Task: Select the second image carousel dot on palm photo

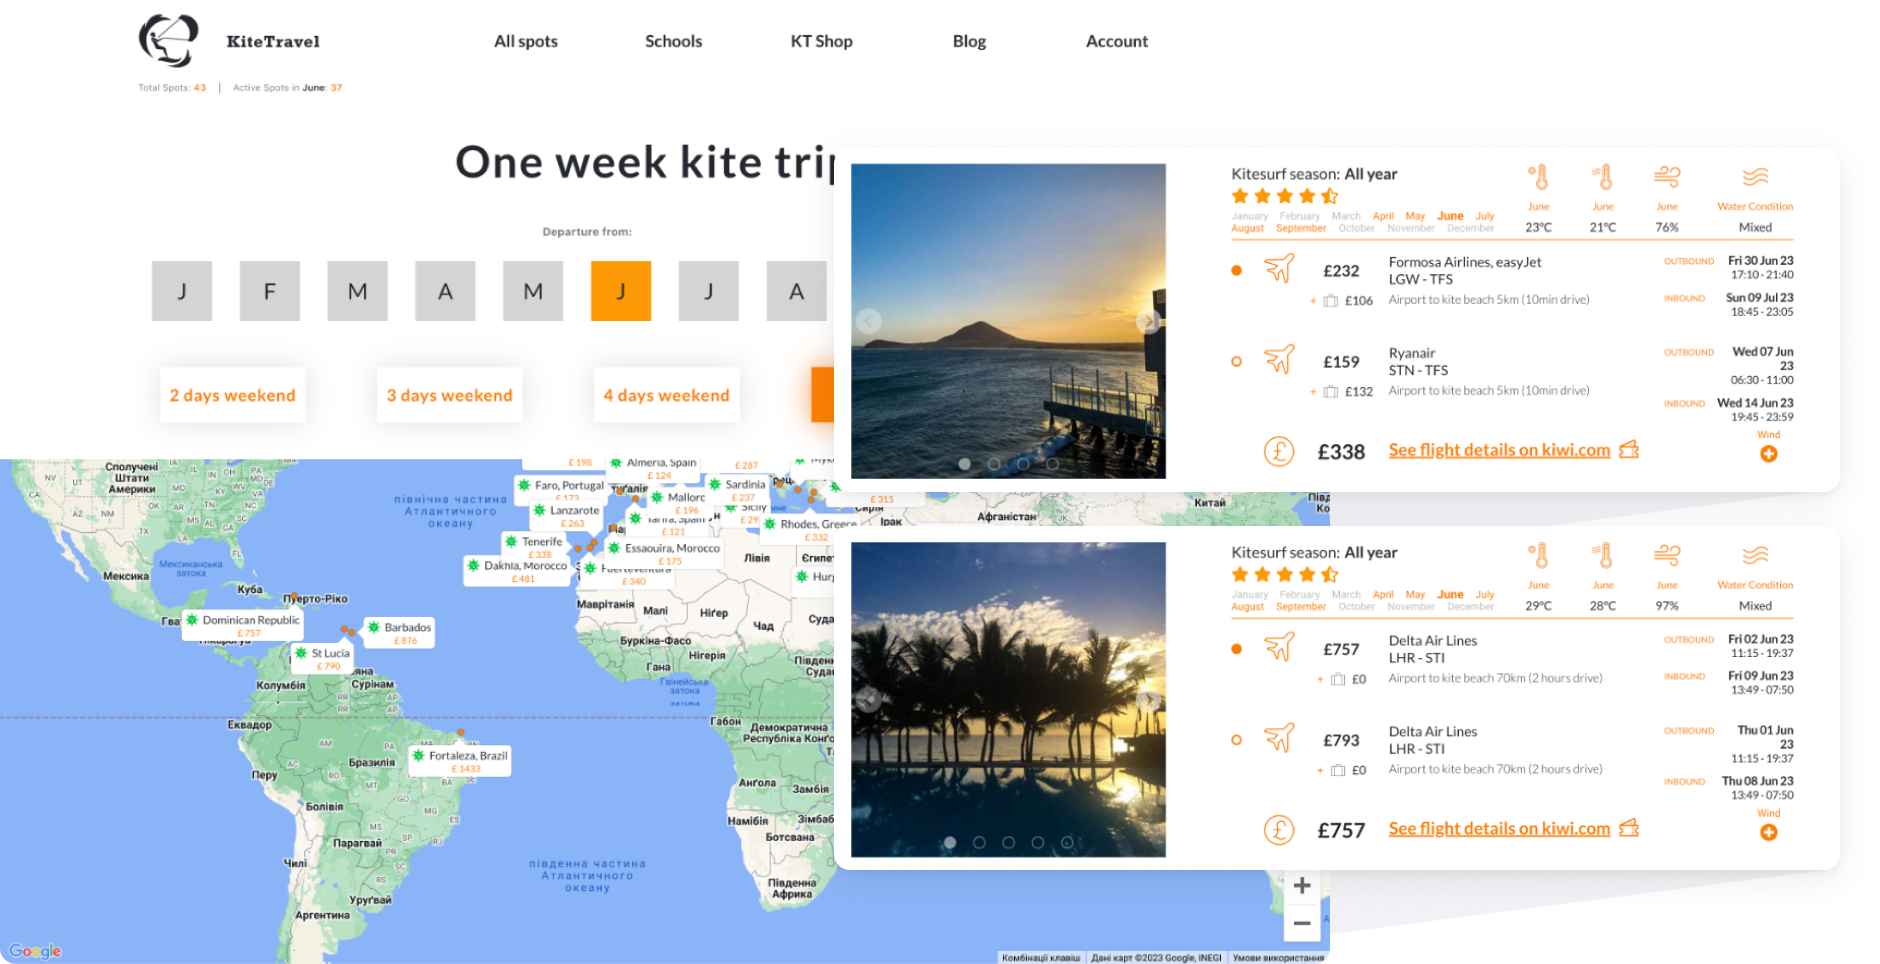Action: coord(979,842)
